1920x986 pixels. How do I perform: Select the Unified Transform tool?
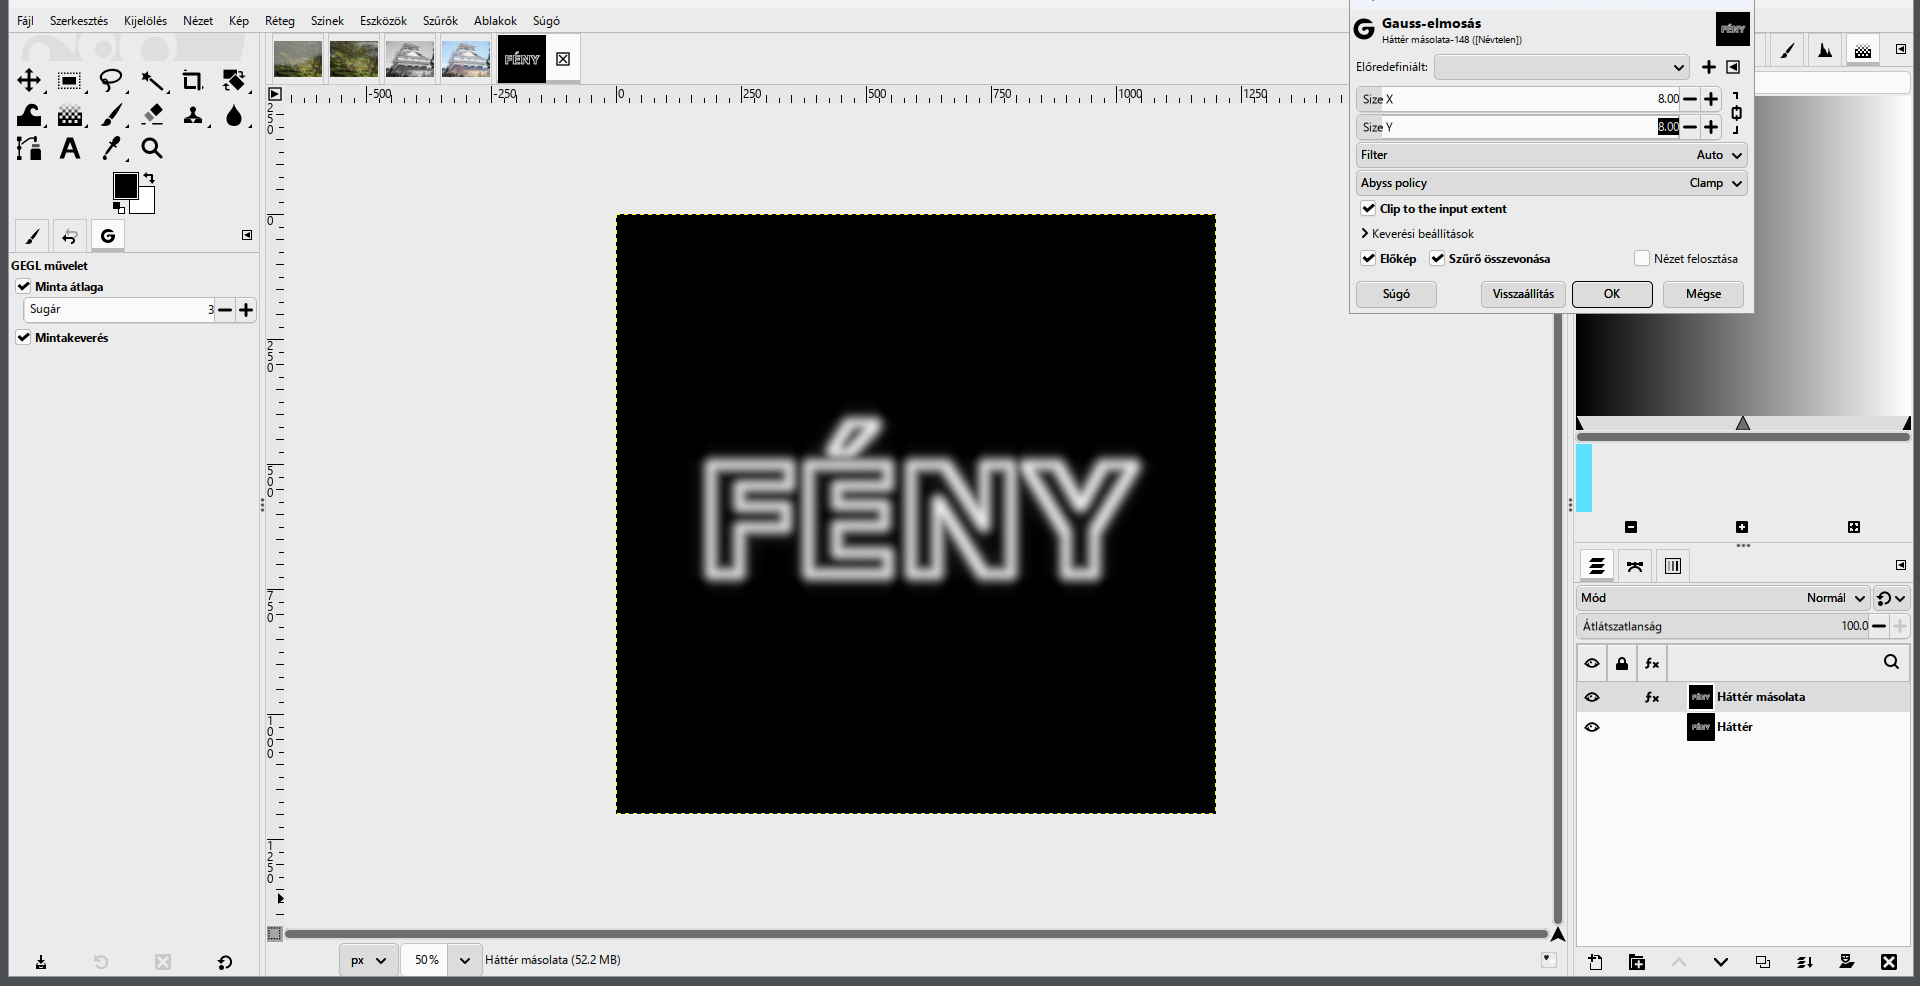pyautogui.click(x=234, y=81)
